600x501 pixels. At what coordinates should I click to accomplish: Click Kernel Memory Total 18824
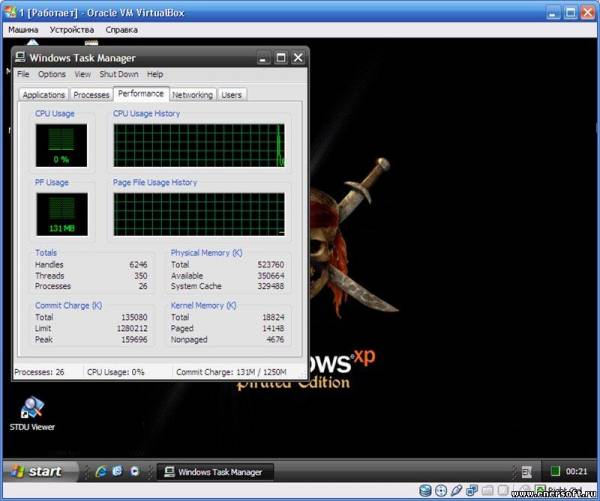point(273,317)
